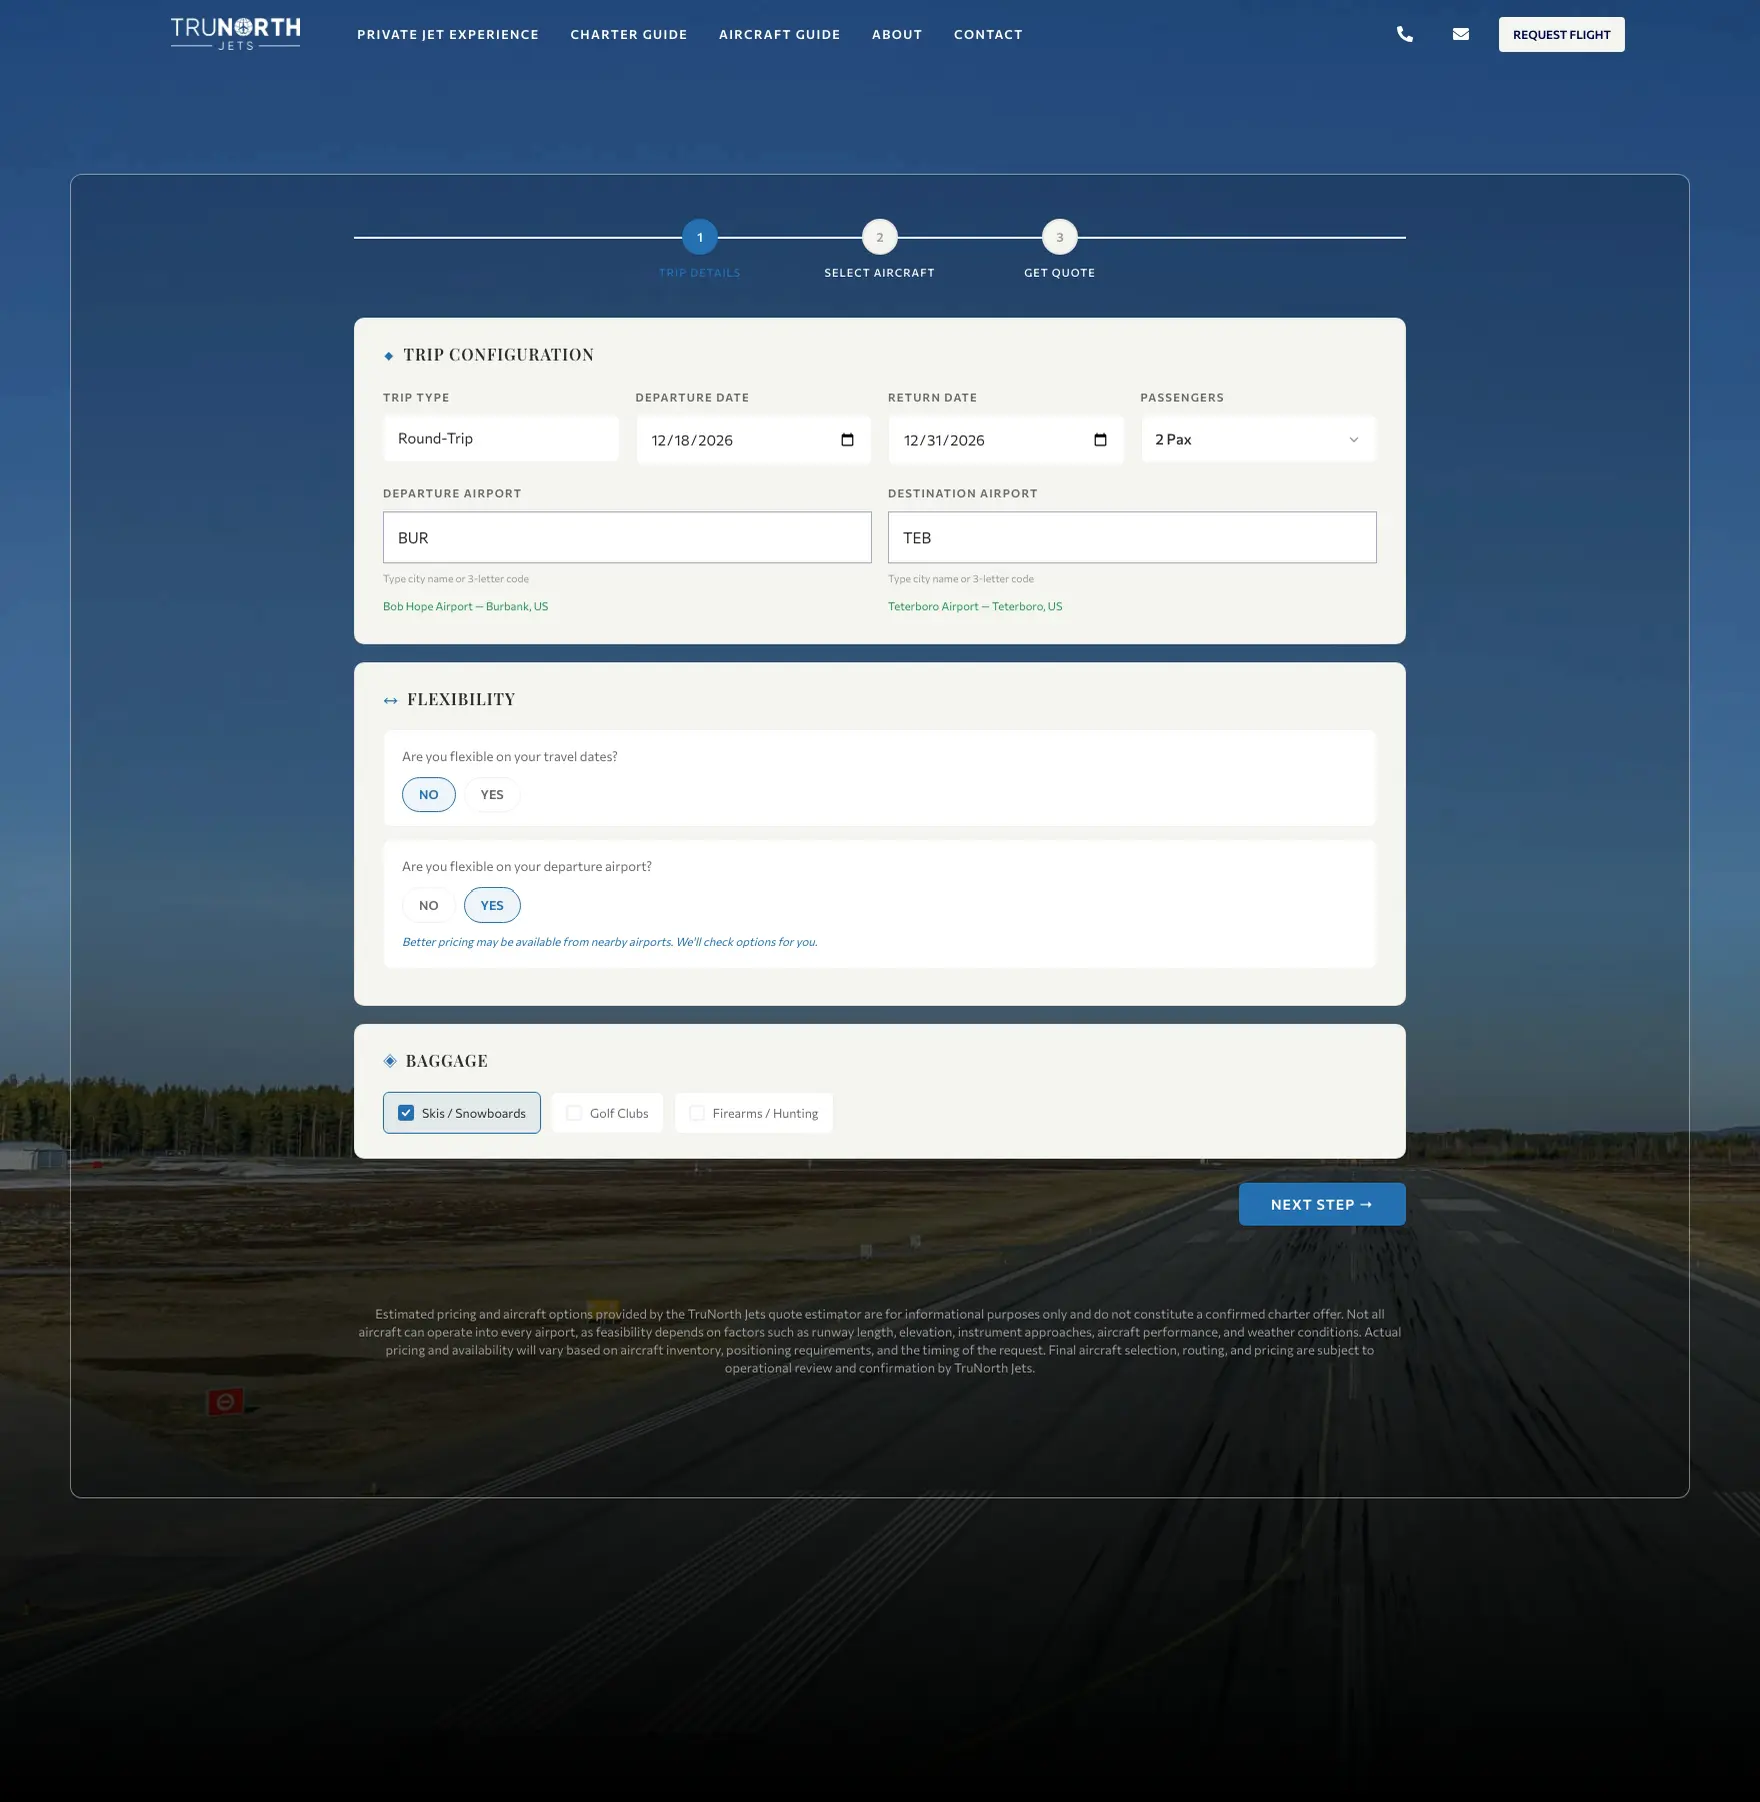Click the Next Step button
The image size is (1760, 1802).
tap(1322, 1204)
